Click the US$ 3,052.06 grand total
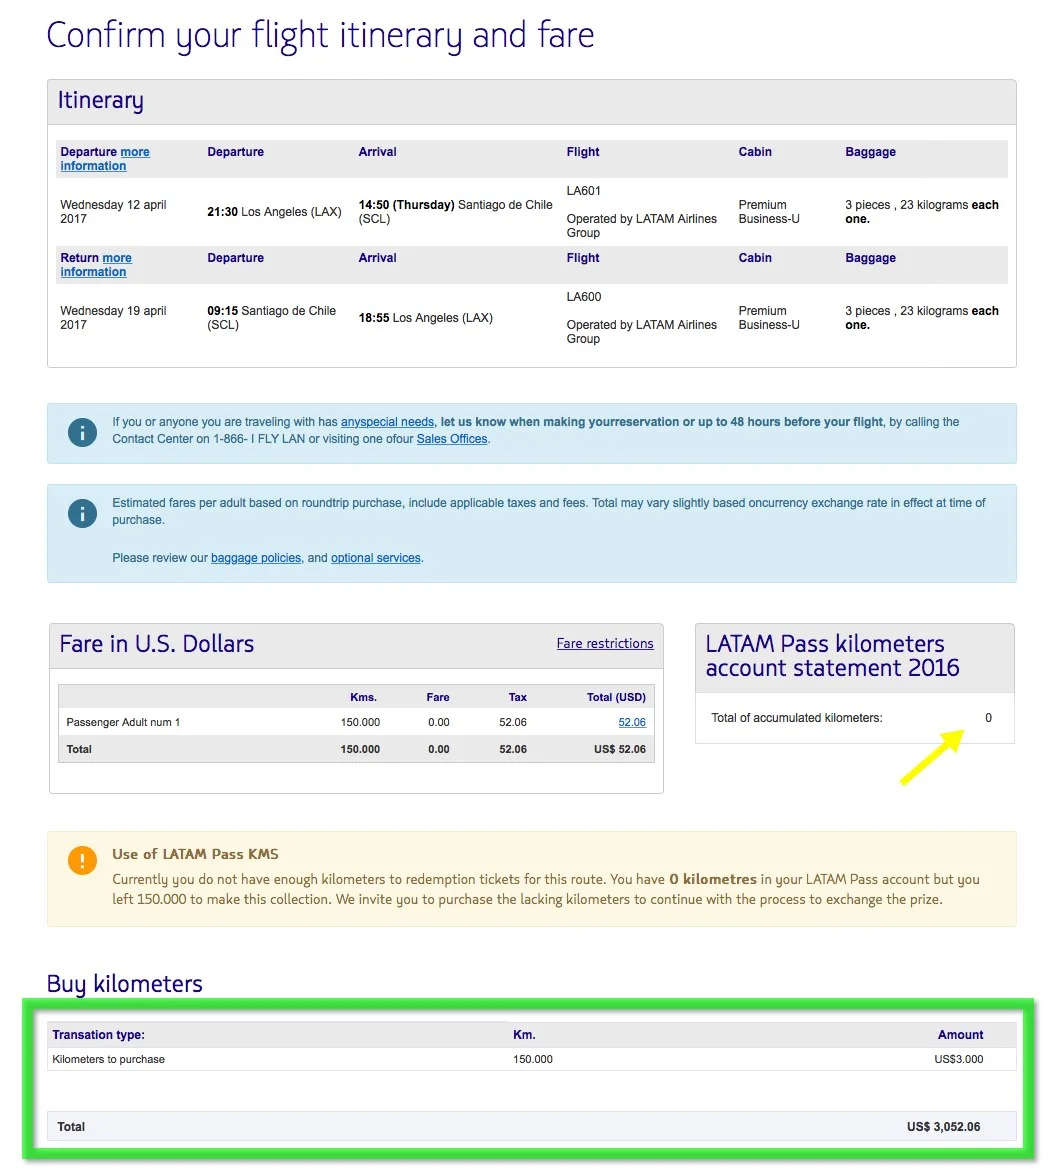 click(943, 1126)
